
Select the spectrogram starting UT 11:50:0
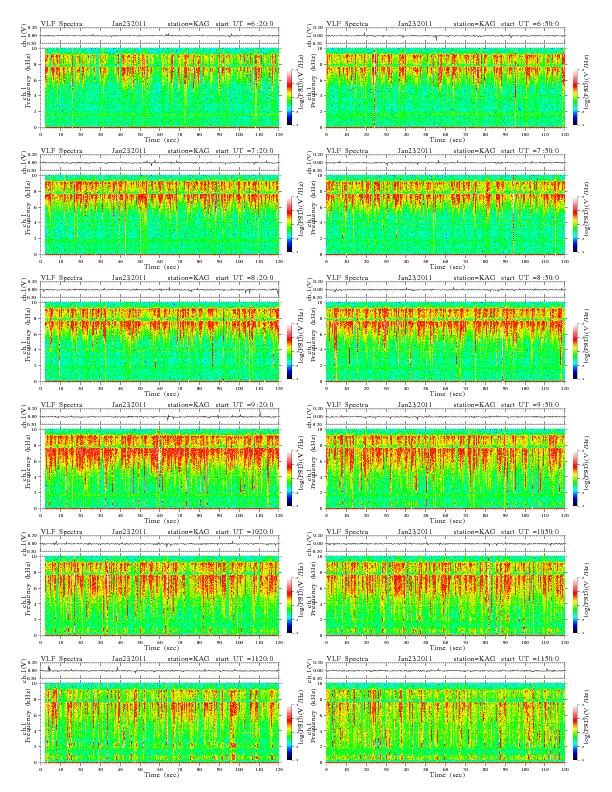tap(445, 723)
